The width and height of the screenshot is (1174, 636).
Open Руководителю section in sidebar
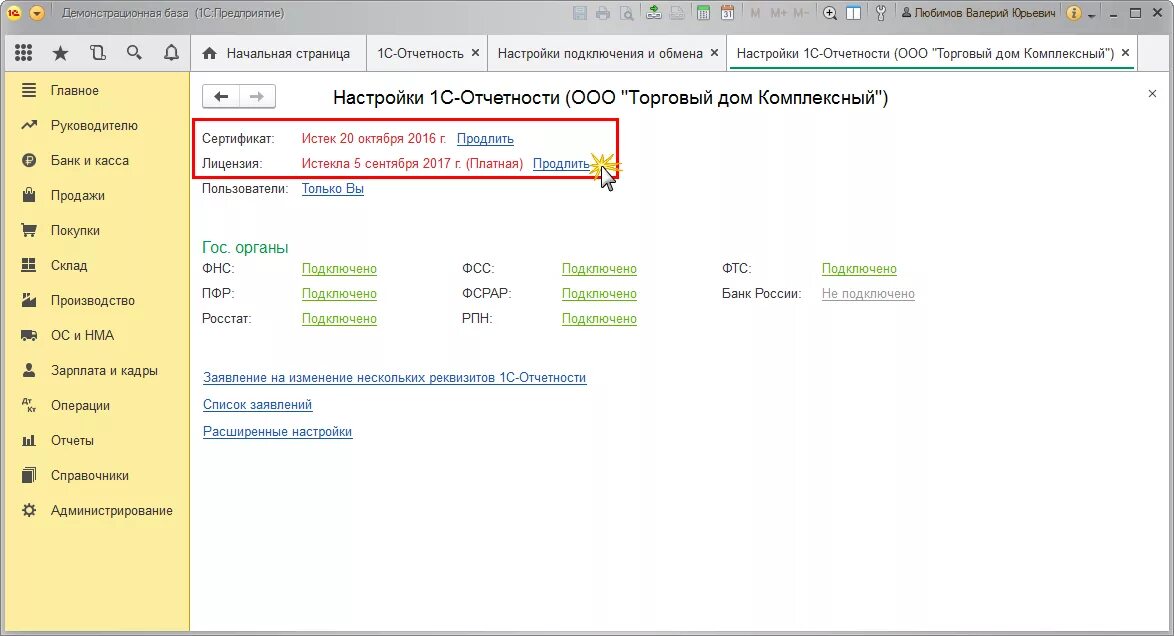(x=96, y=125)
